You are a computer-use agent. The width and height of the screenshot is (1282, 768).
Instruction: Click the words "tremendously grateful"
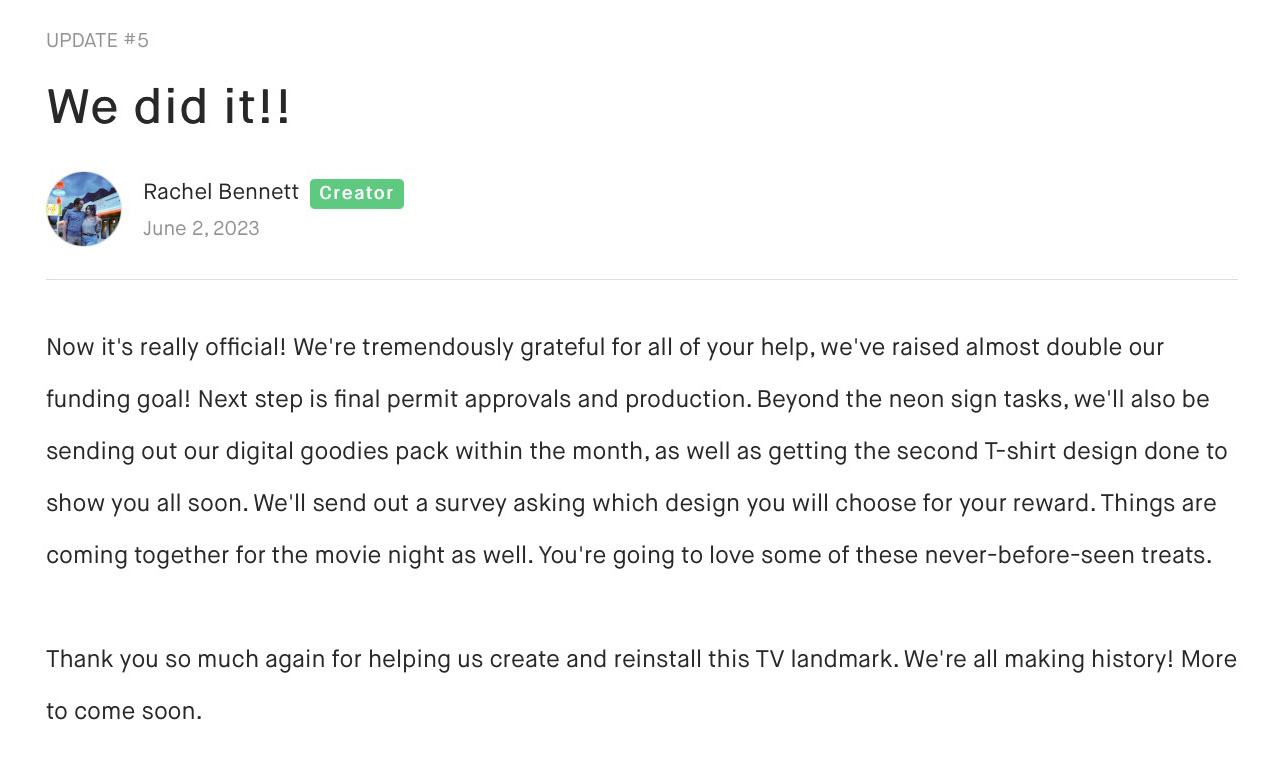pyautogui.click(x=483, y=348)
